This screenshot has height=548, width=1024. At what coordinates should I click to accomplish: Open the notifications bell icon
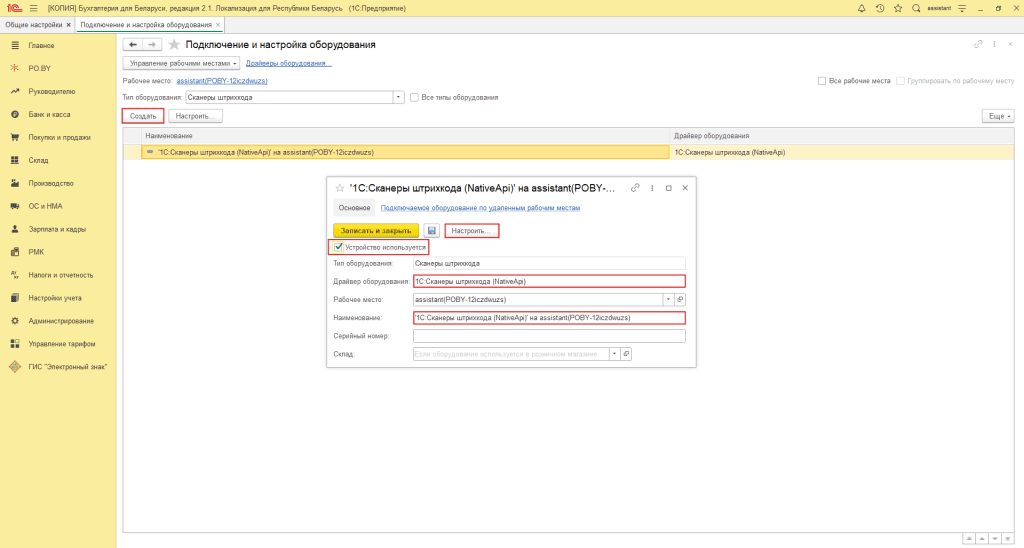pyautogui.click(x=862, y=8)
